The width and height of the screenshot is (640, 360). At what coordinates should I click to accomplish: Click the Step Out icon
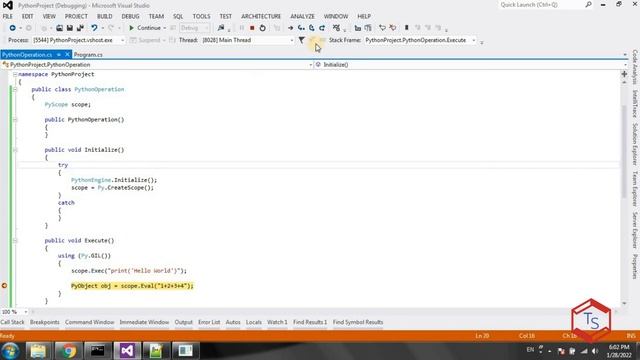pyautogui.click(x=322, y=28)
